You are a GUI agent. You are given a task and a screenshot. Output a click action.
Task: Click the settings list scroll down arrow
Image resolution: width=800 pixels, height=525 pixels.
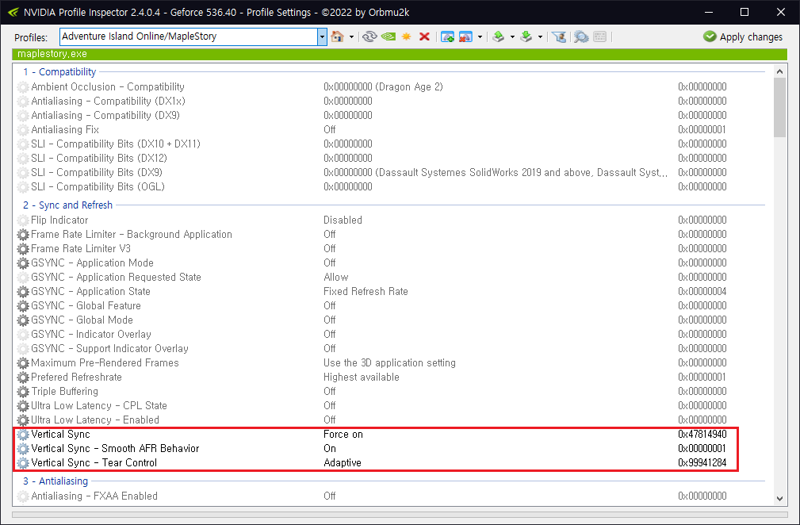[x=780, y=498]
